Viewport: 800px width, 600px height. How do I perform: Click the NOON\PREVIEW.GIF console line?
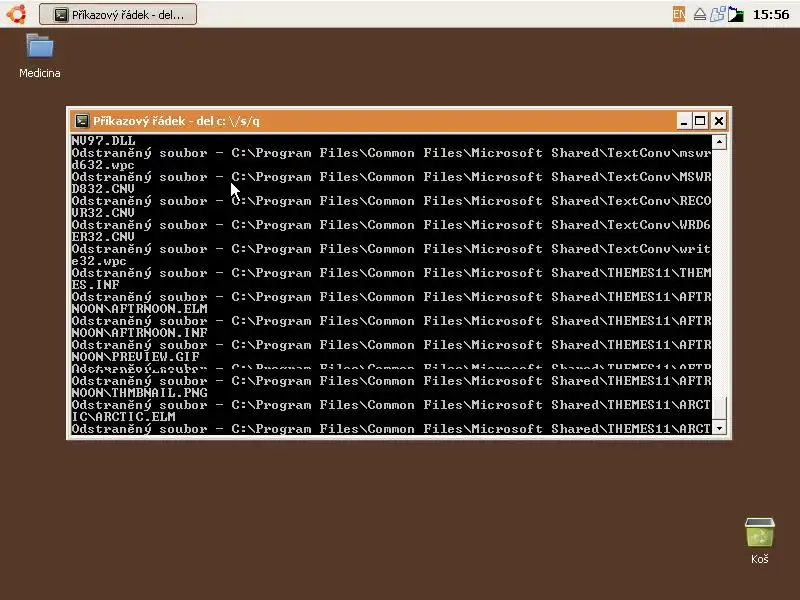tap(135, 357)
